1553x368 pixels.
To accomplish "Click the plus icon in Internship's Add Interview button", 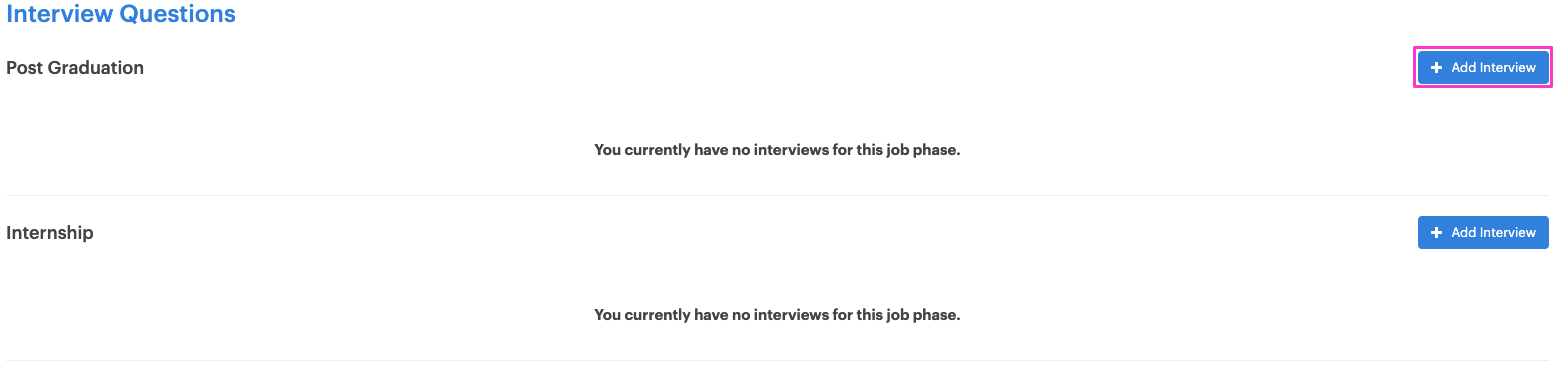I will (1437, 233).
